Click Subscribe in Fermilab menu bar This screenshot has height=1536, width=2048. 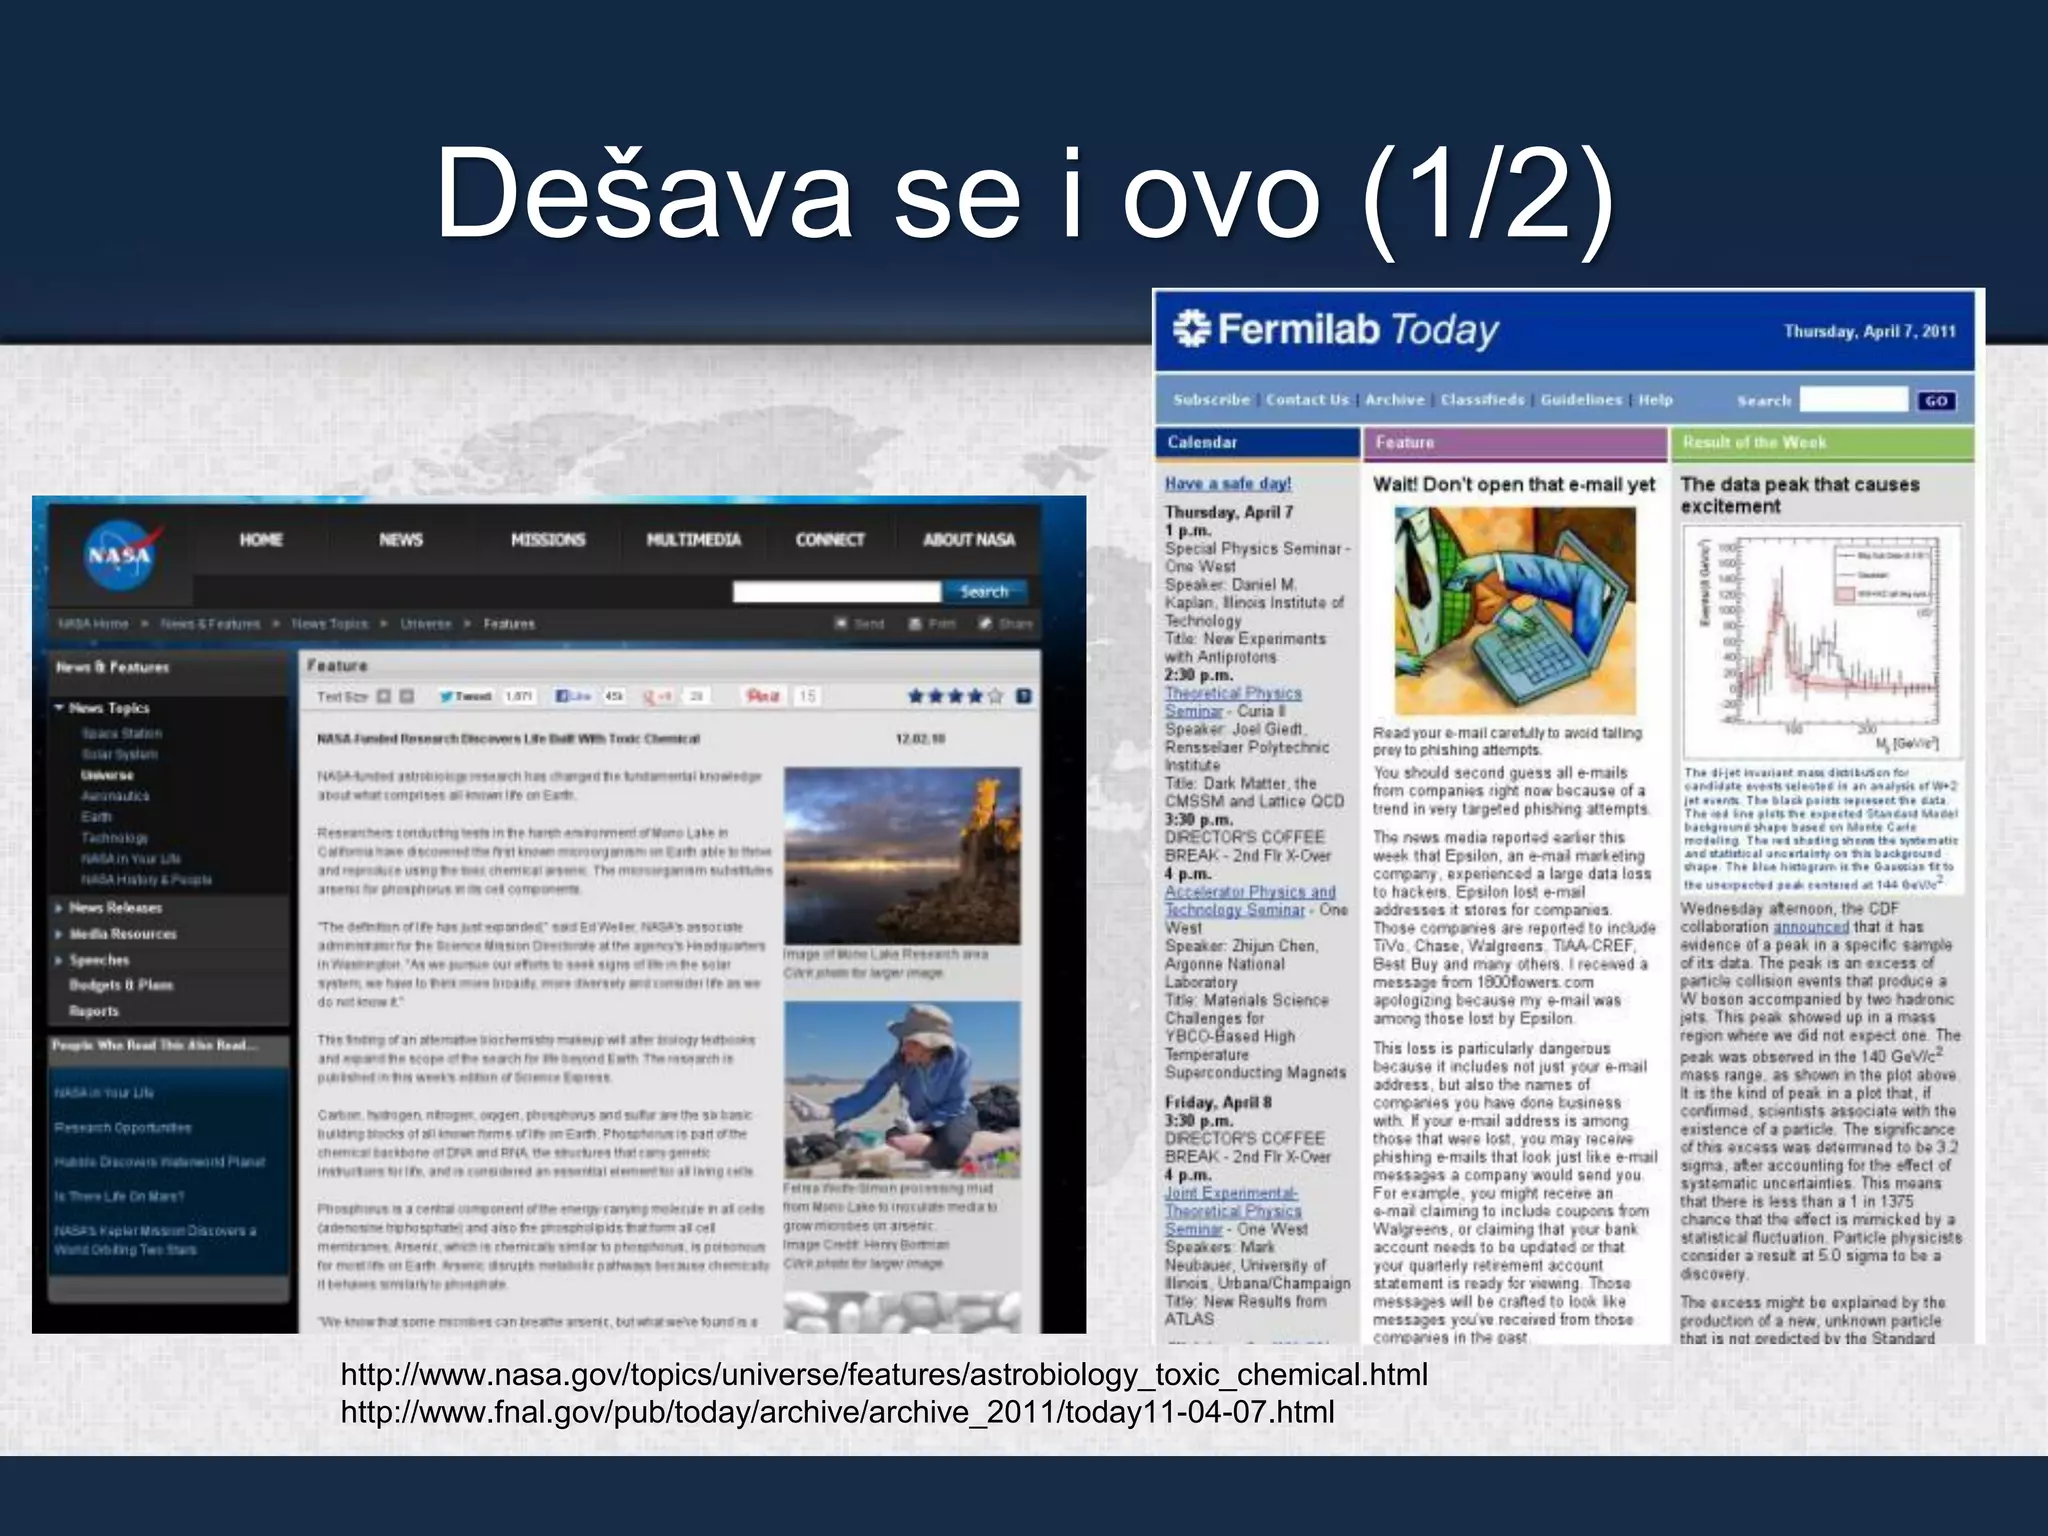pyautogui.click(x=1211, y=400)
